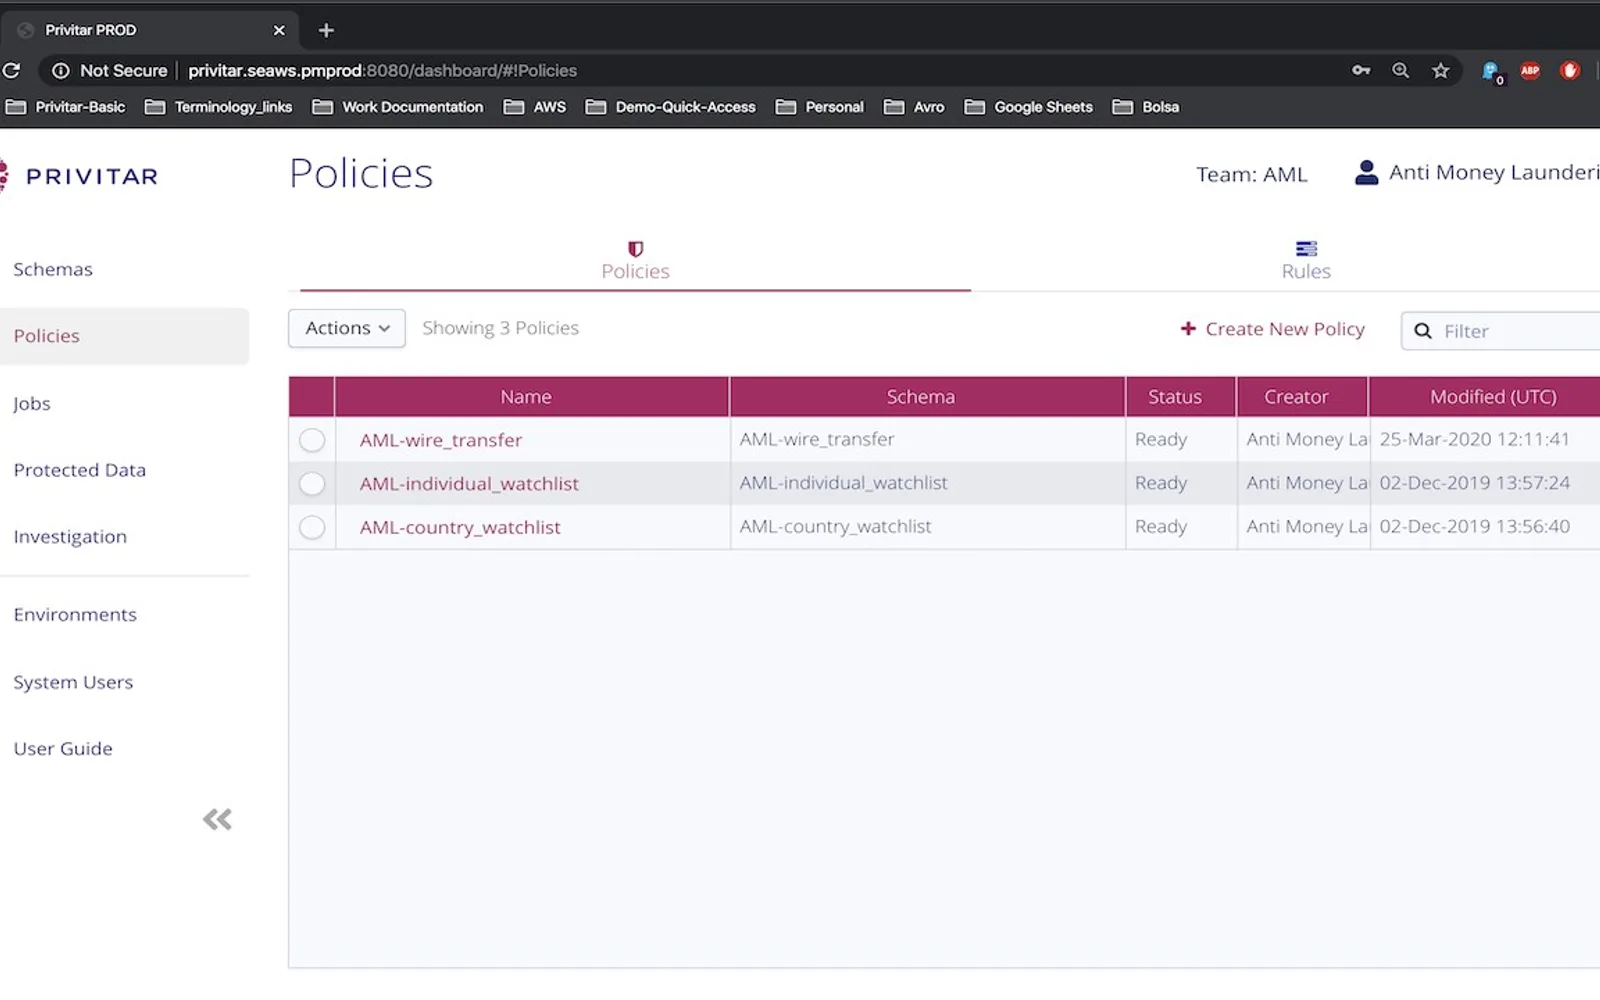Expand the Actions dropdown
Screen dimensions: 1600x1000
coord(347,328)
